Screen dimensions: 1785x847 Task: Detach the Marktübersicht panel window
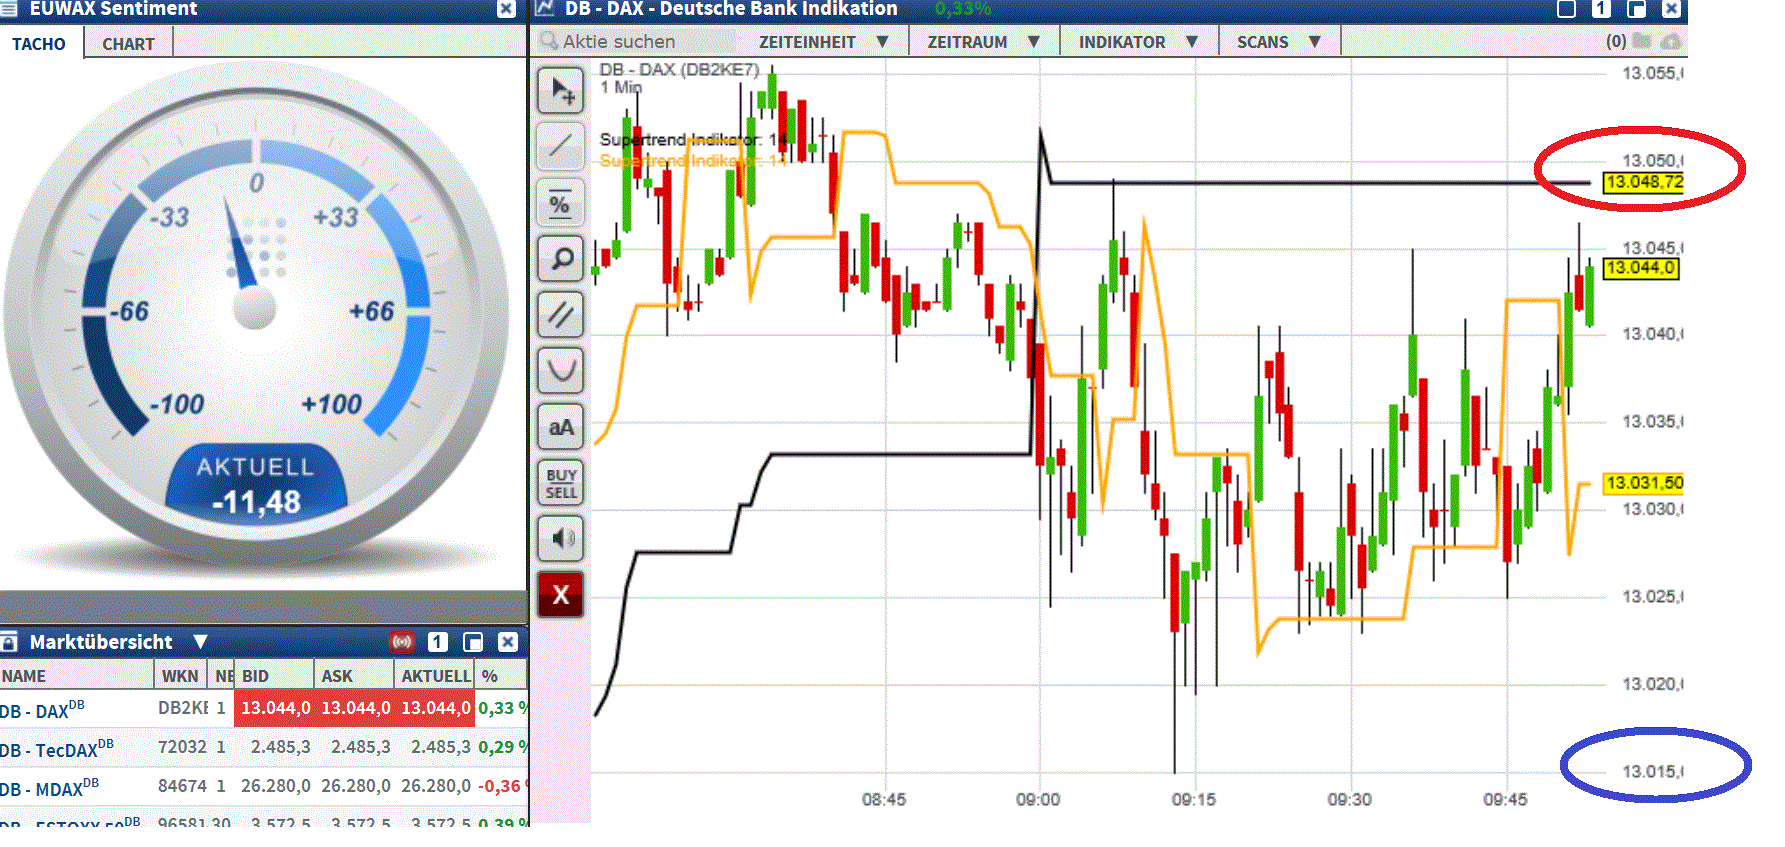tap(473, 642)
